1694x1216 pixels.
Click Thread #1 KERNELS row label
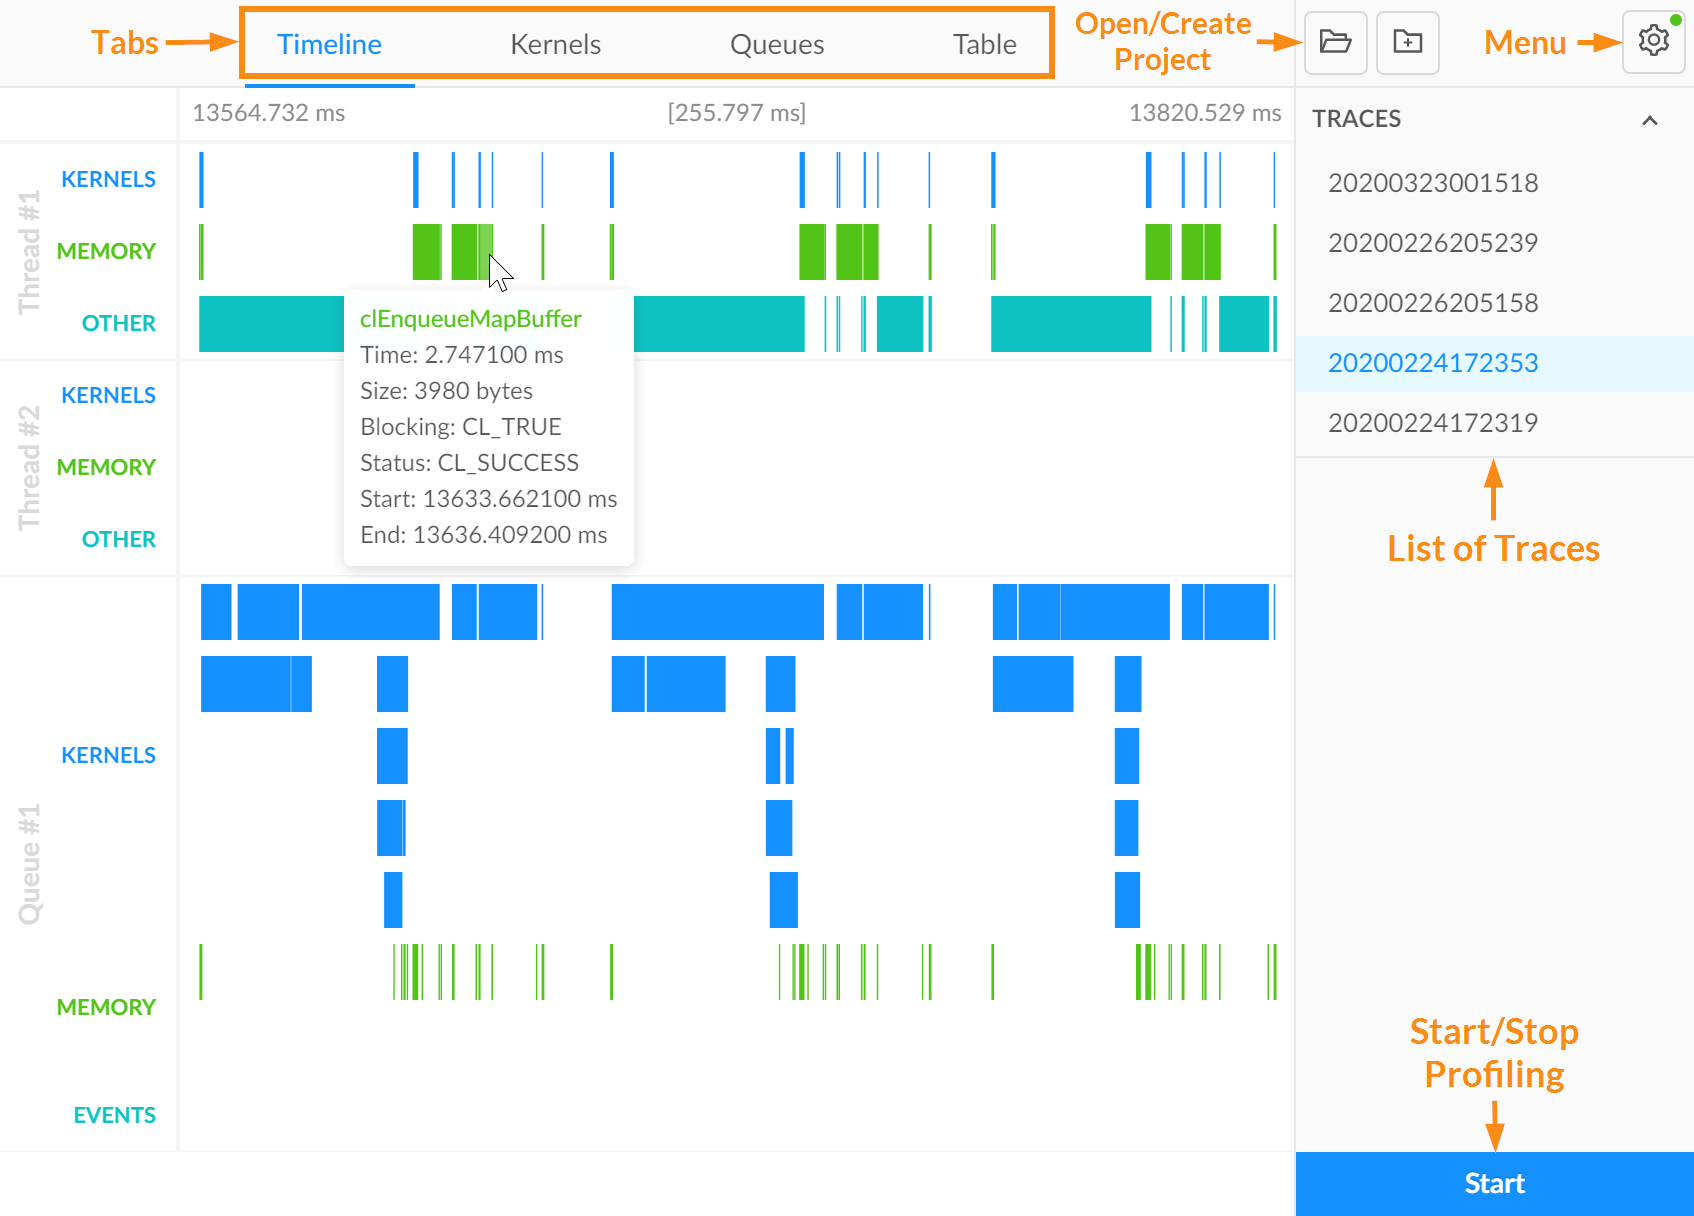(x=108, y=179)
